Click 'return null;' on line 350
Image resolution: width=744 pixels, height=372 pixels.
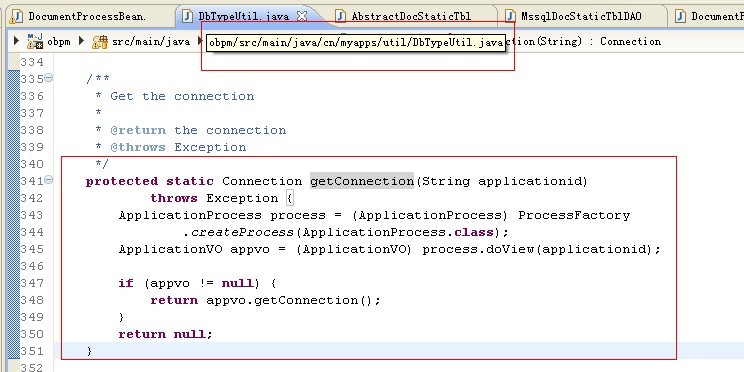click(166, 335)
